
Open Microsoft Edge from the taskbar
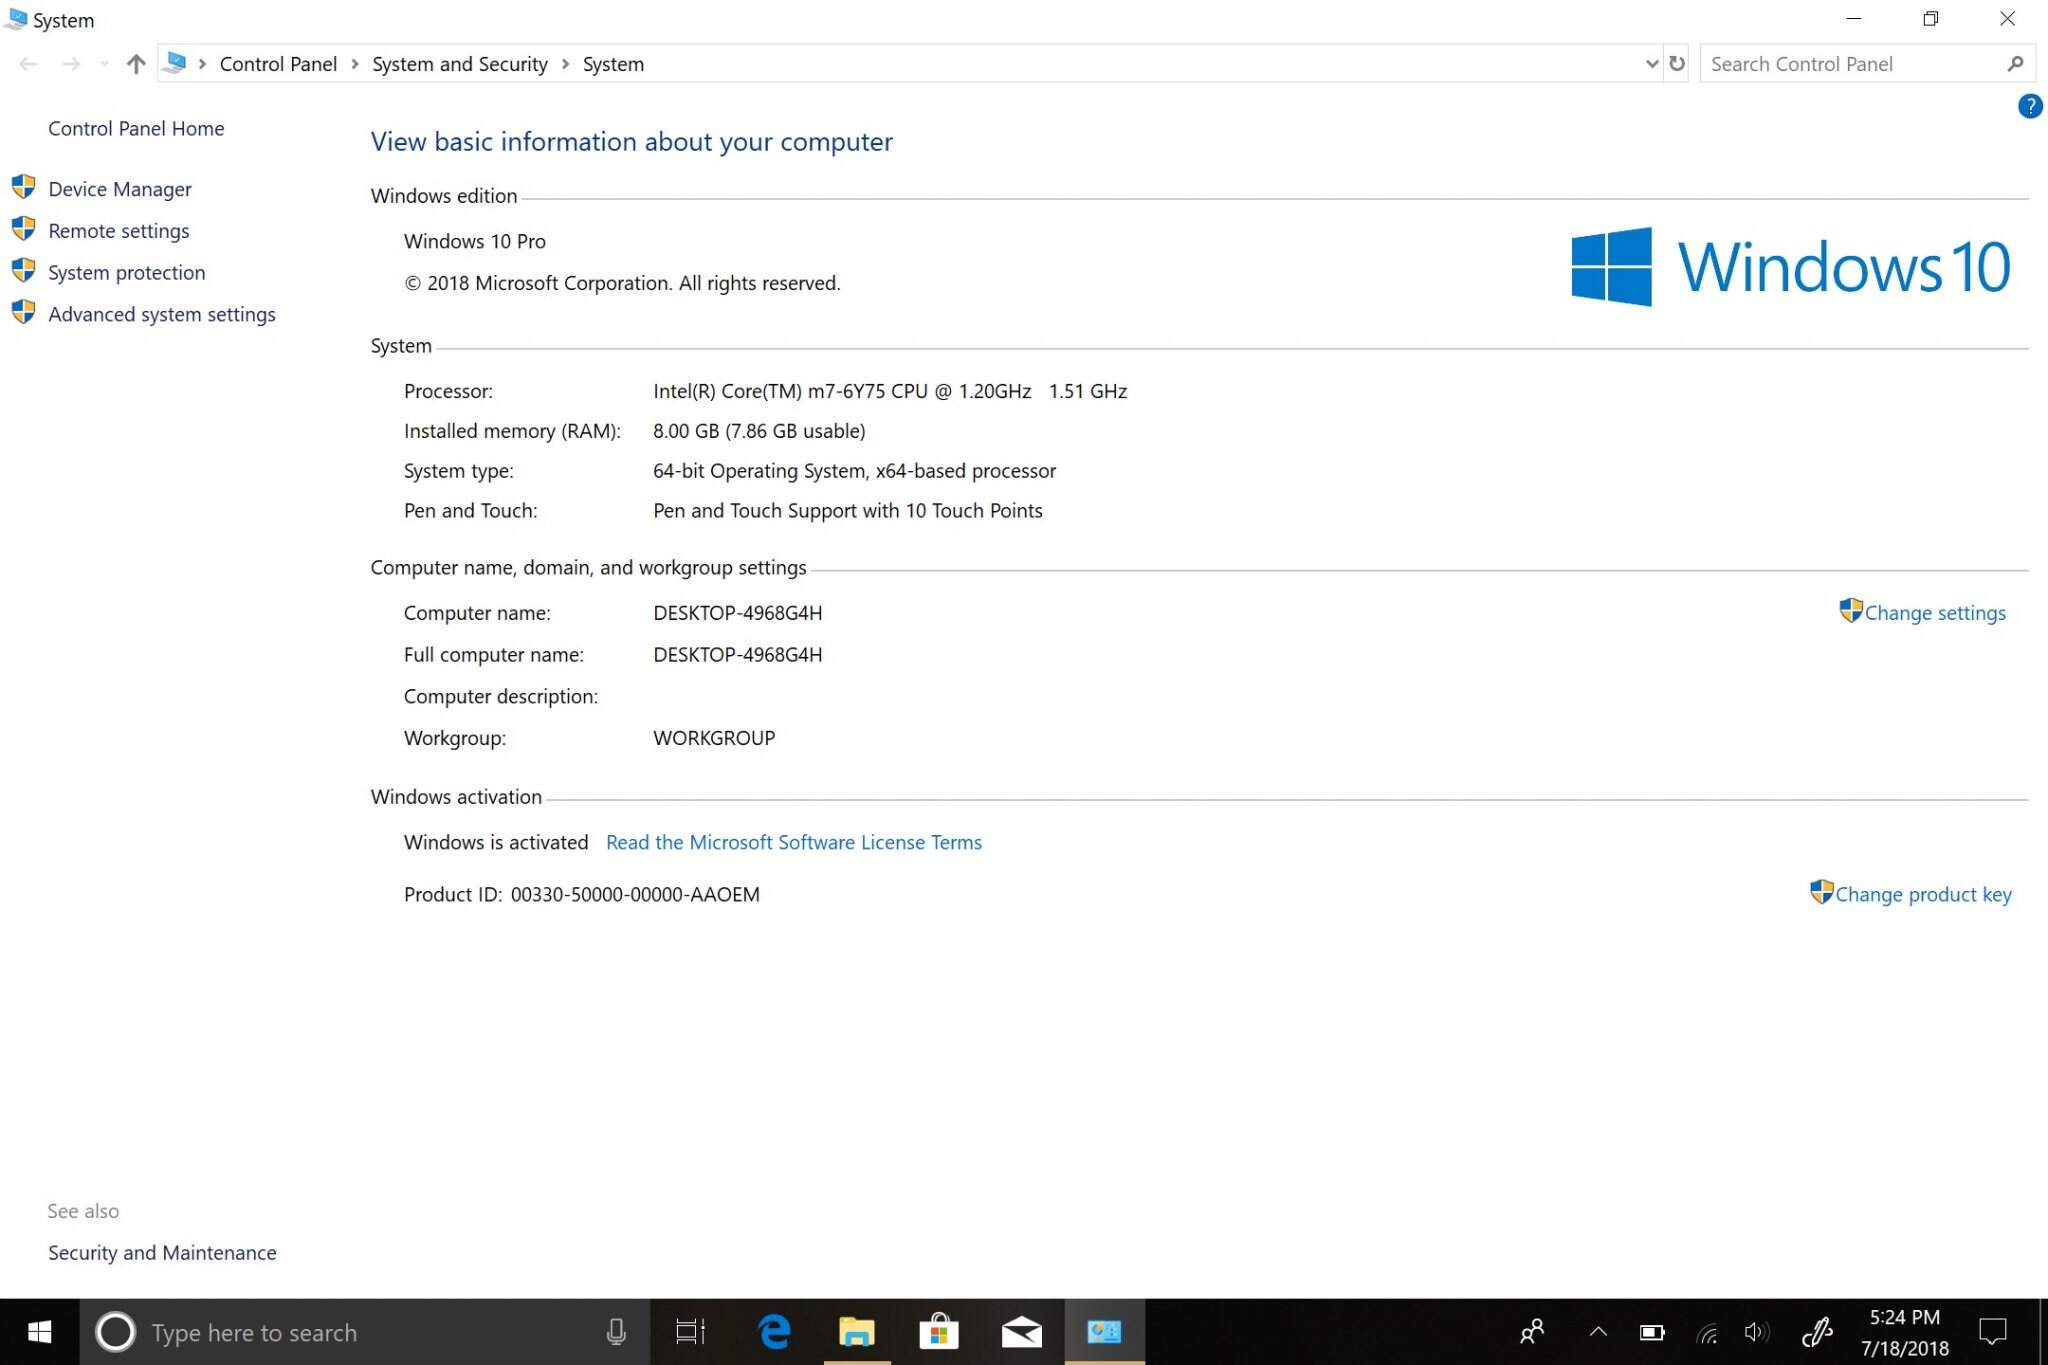(774, 1332)
